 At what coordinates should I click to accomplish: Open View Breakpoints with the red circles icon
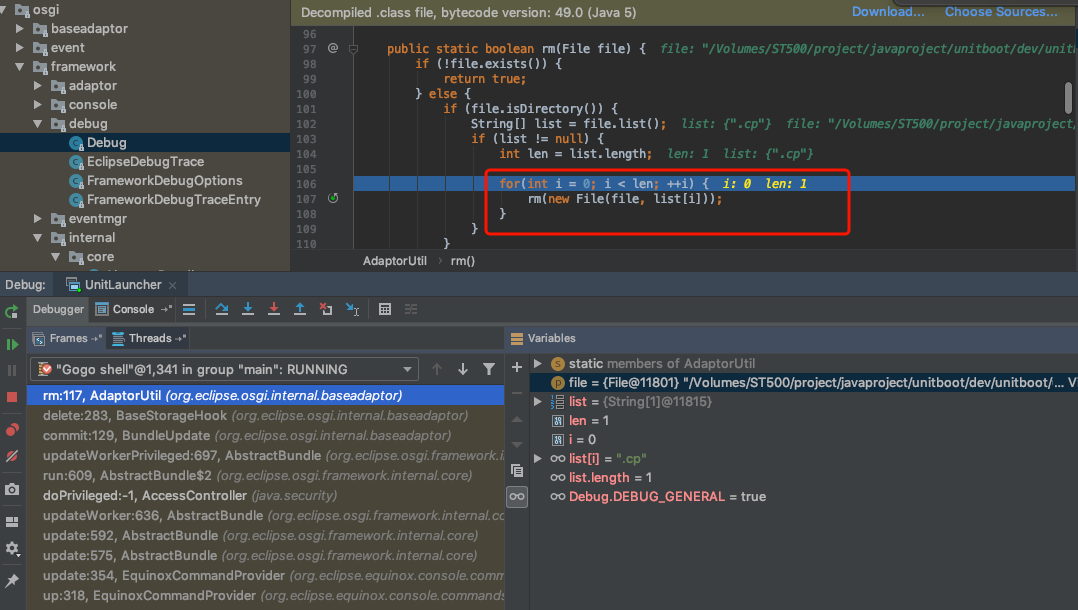point(12,430)
